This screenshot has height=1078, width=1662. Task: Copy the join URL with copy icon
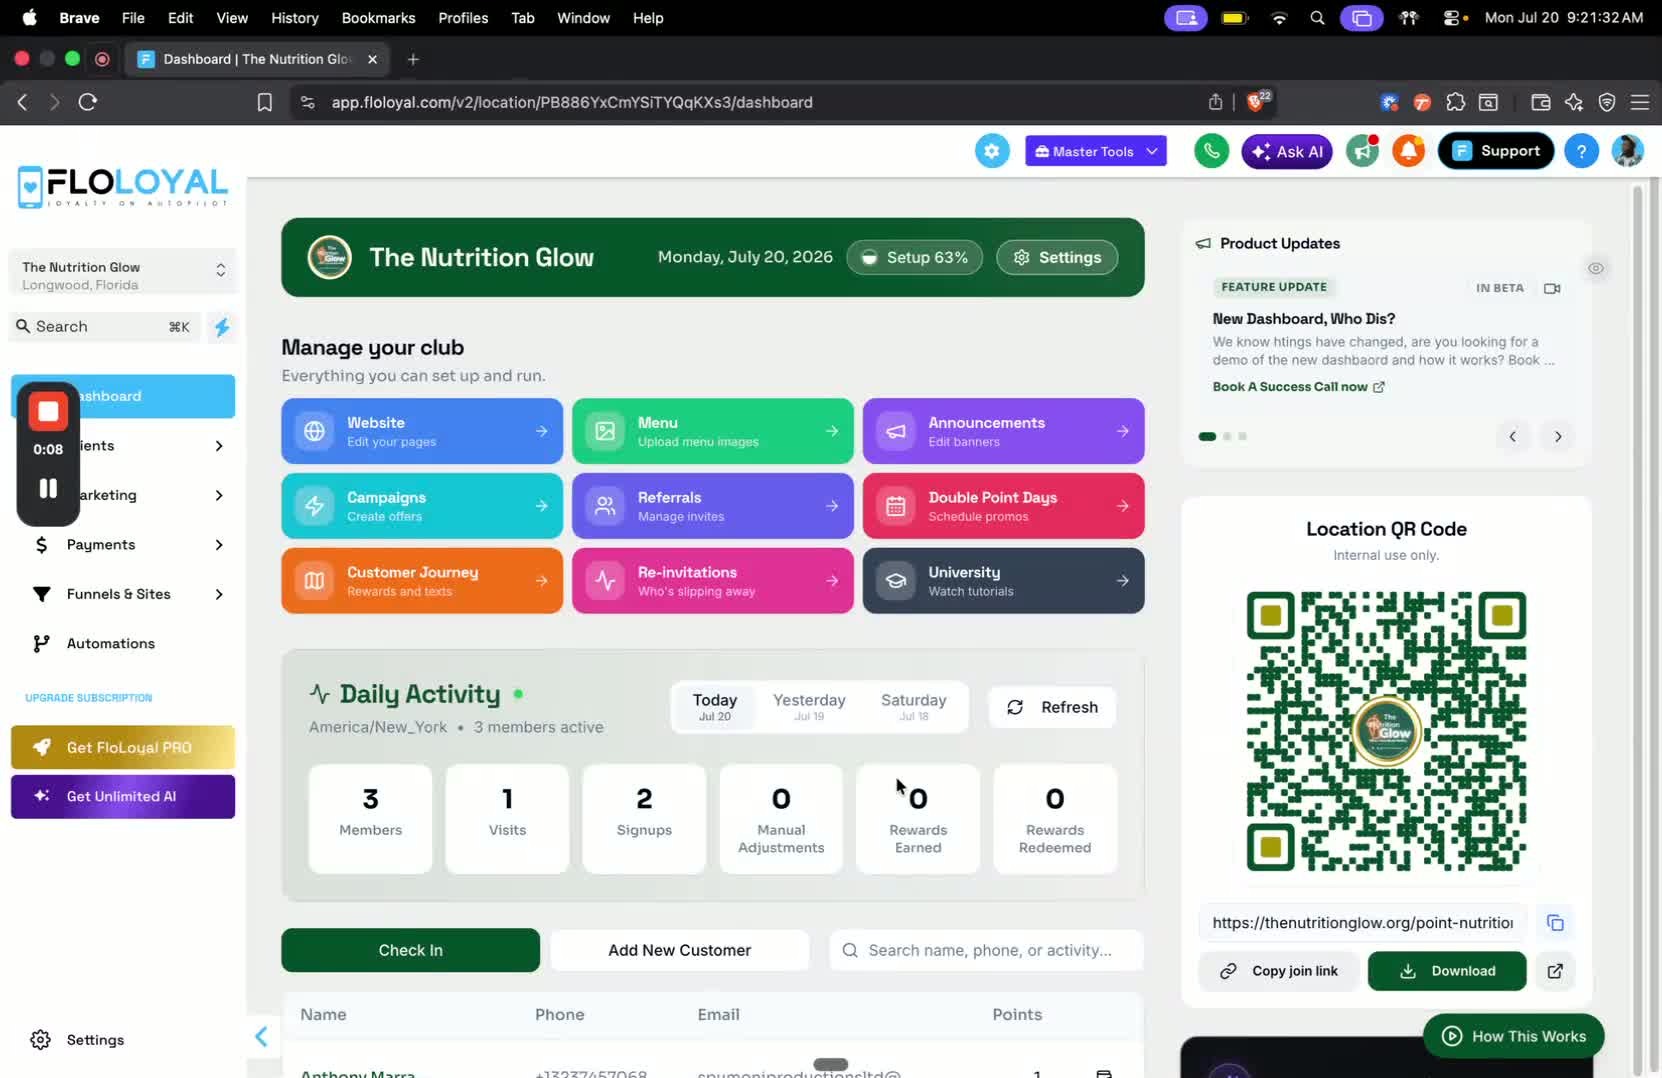tap(1555, 923)
